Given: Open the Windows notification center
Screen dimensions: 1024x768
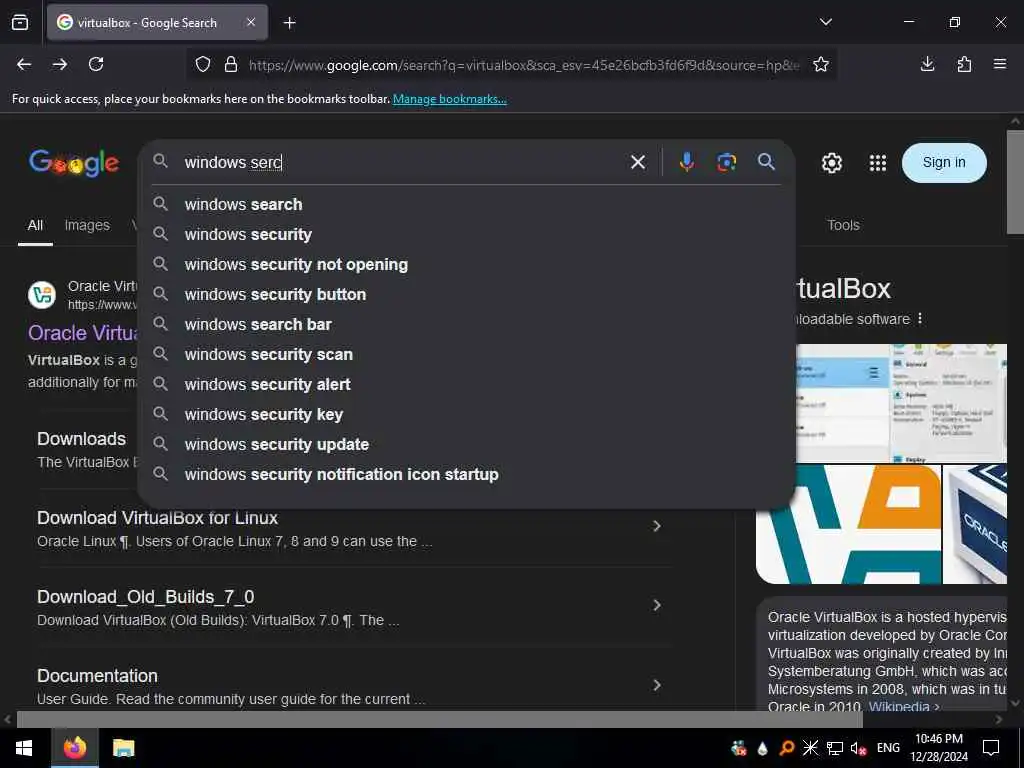Looking at the screenshot, I should [991, 748].
